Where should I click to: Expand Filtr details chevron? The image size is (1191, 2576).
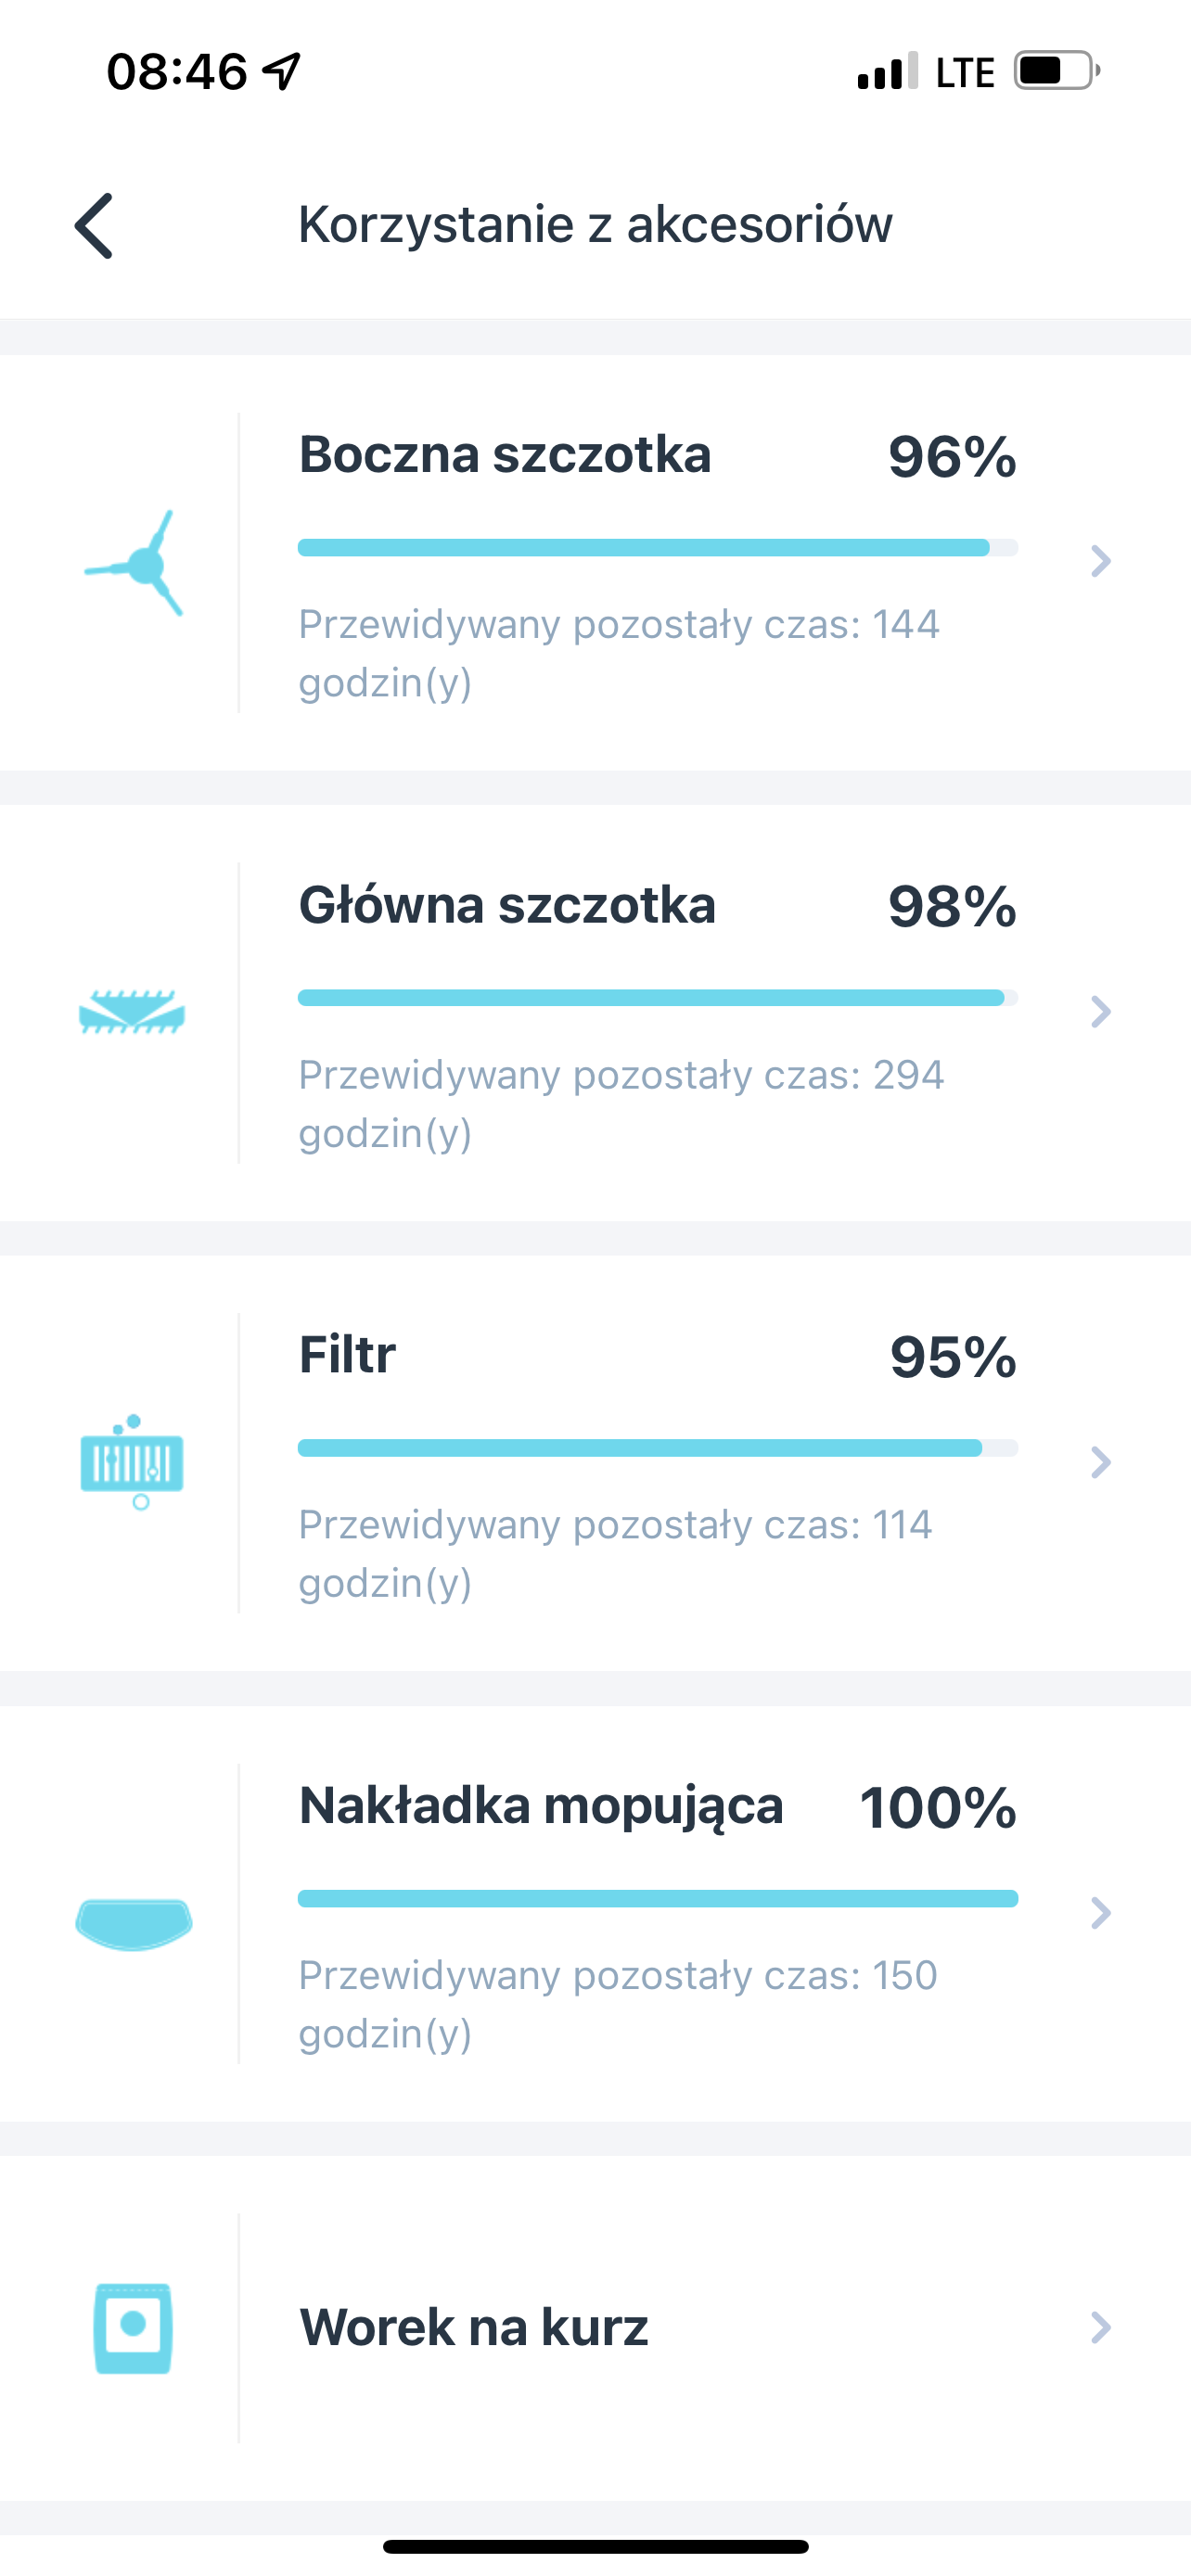(1100, 1462)
